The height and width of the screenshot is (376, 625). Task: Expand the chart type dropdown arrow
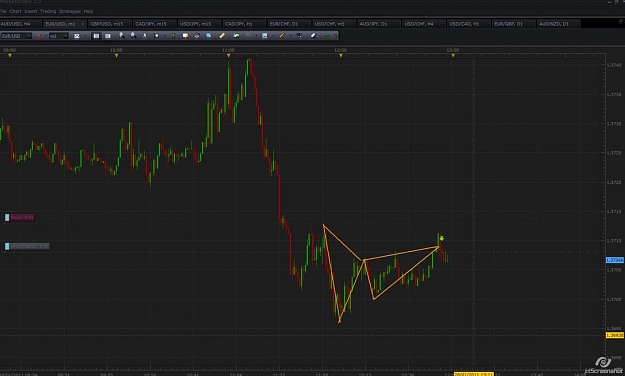pos(46,36)
